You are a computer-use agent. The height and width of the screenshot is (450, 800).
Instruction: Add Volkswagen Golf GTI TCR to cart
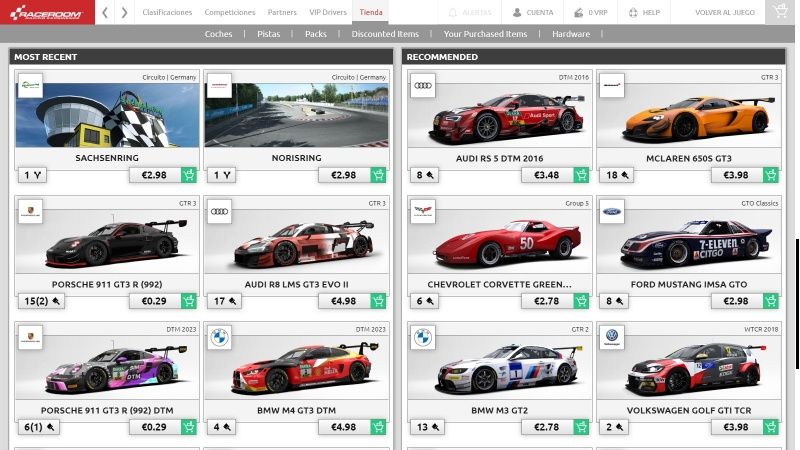[x=771, y=427]
